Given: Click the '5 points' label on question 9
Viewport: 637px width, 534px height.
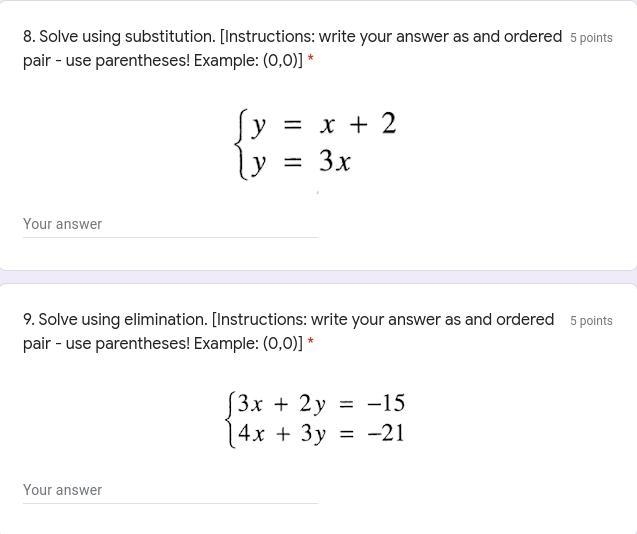Looking at the screenshot, I should click(591, 321).
